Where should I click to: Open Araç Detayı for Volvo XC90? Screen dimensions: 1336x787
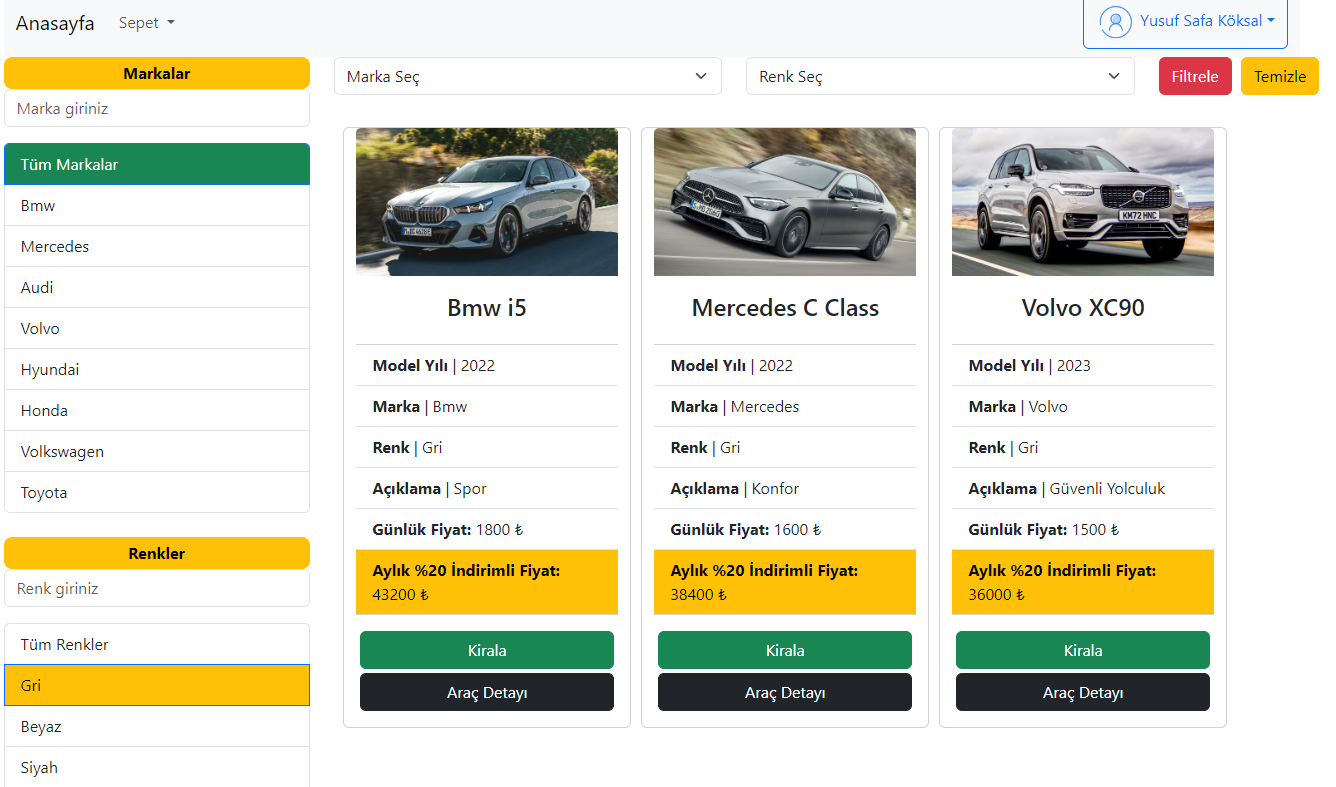click(1083, 692)
